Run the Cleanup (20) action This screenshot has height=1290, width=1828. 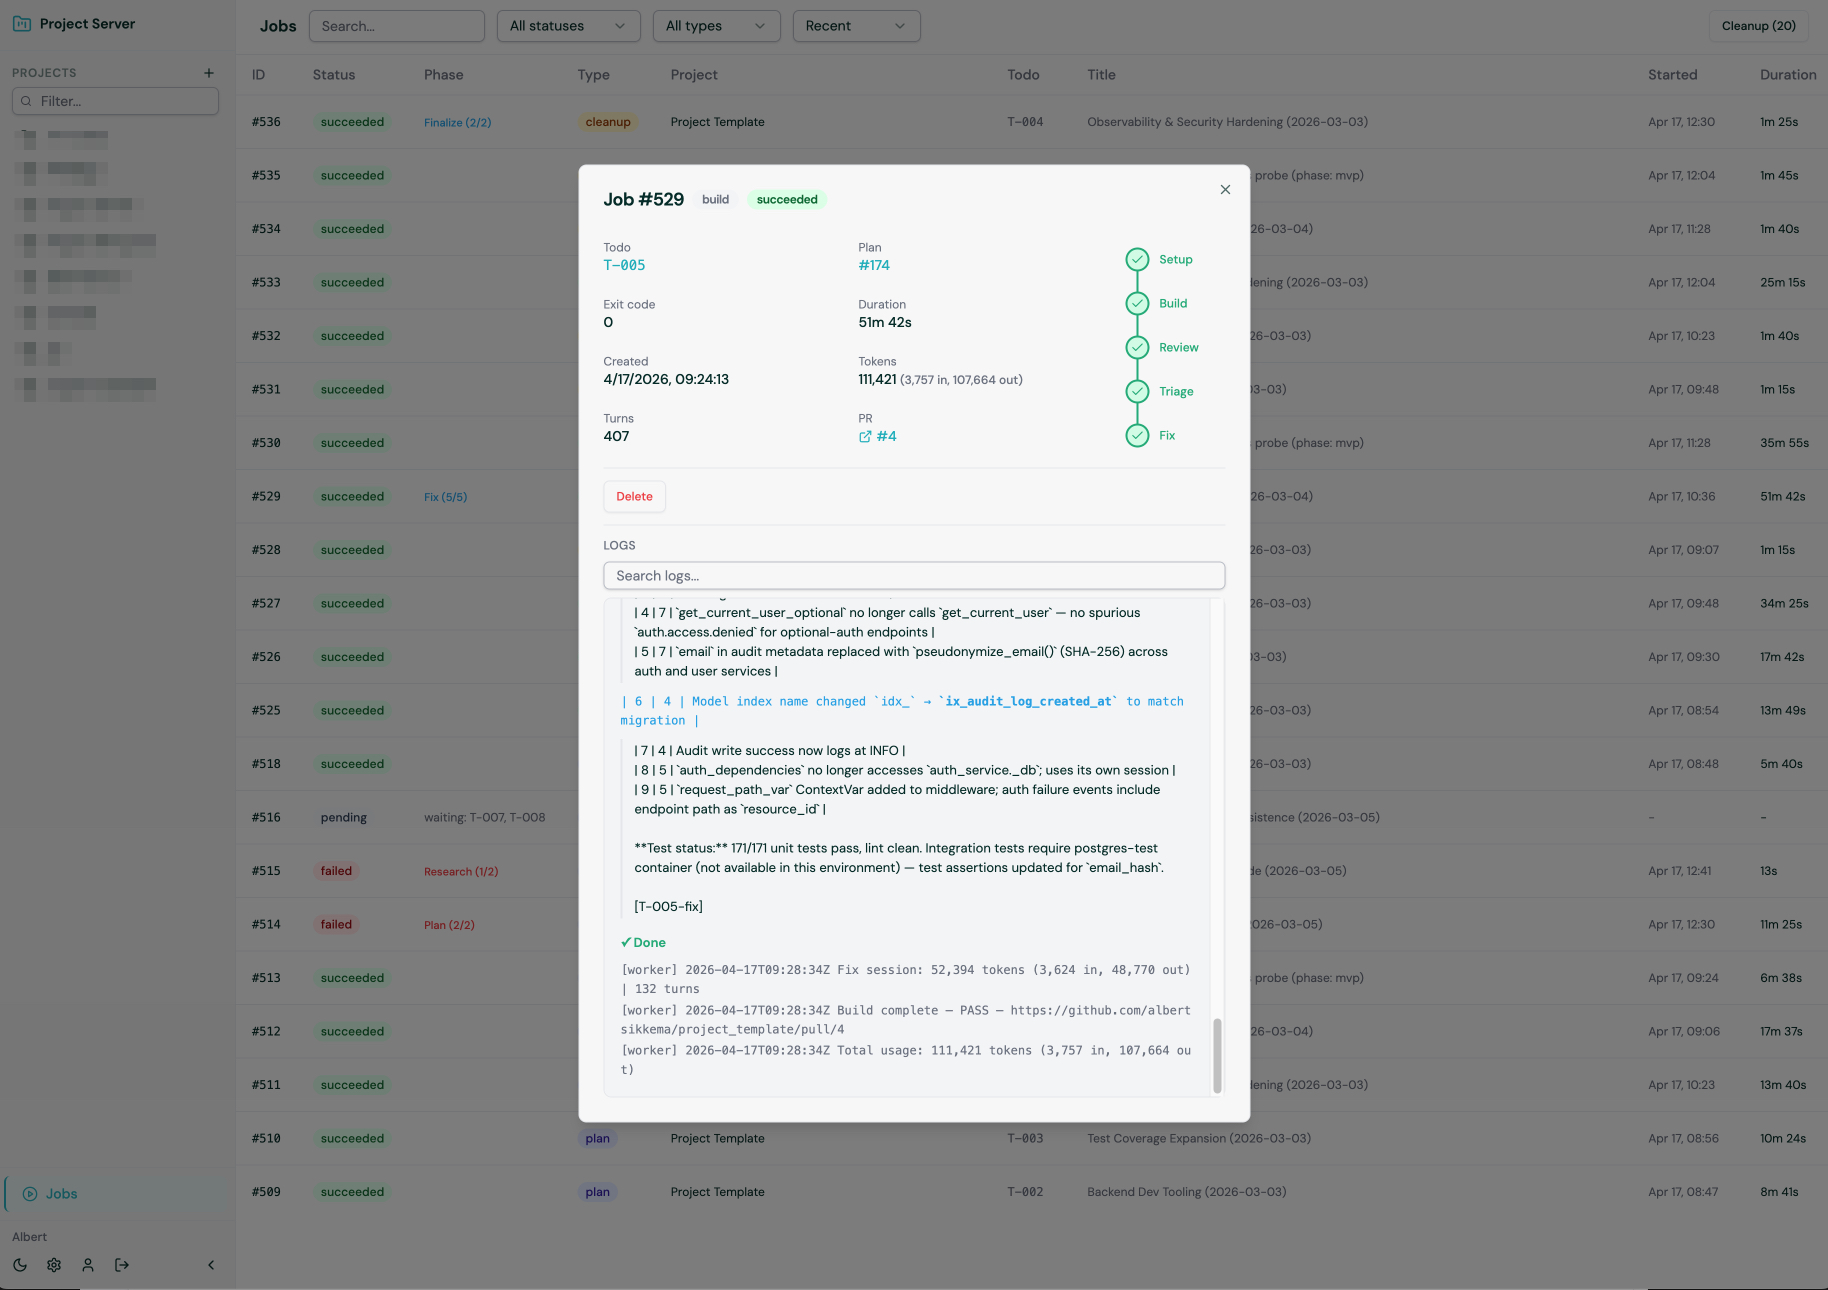point(1758,26)
